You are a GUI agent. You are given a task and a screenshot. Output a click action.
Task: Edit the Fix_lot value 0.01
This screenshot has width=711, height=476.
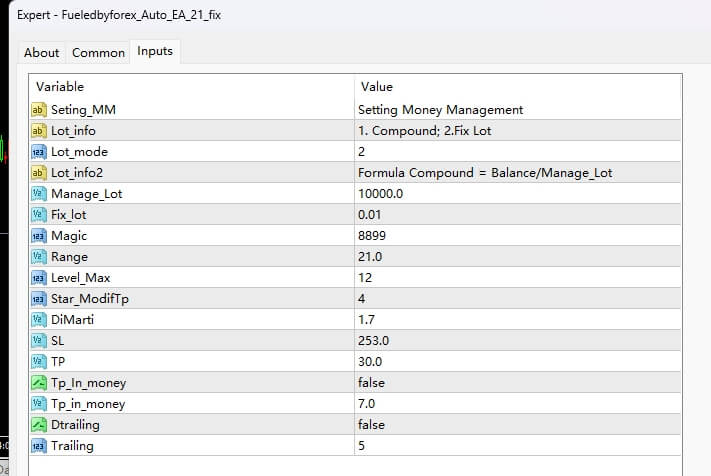click(372, 215)
